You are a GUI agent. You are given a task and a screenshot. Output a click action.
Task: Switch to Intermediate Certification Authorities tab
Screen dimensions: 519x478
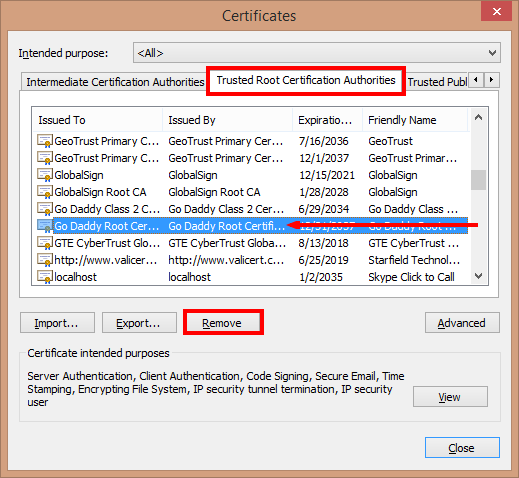pos(115,82)
